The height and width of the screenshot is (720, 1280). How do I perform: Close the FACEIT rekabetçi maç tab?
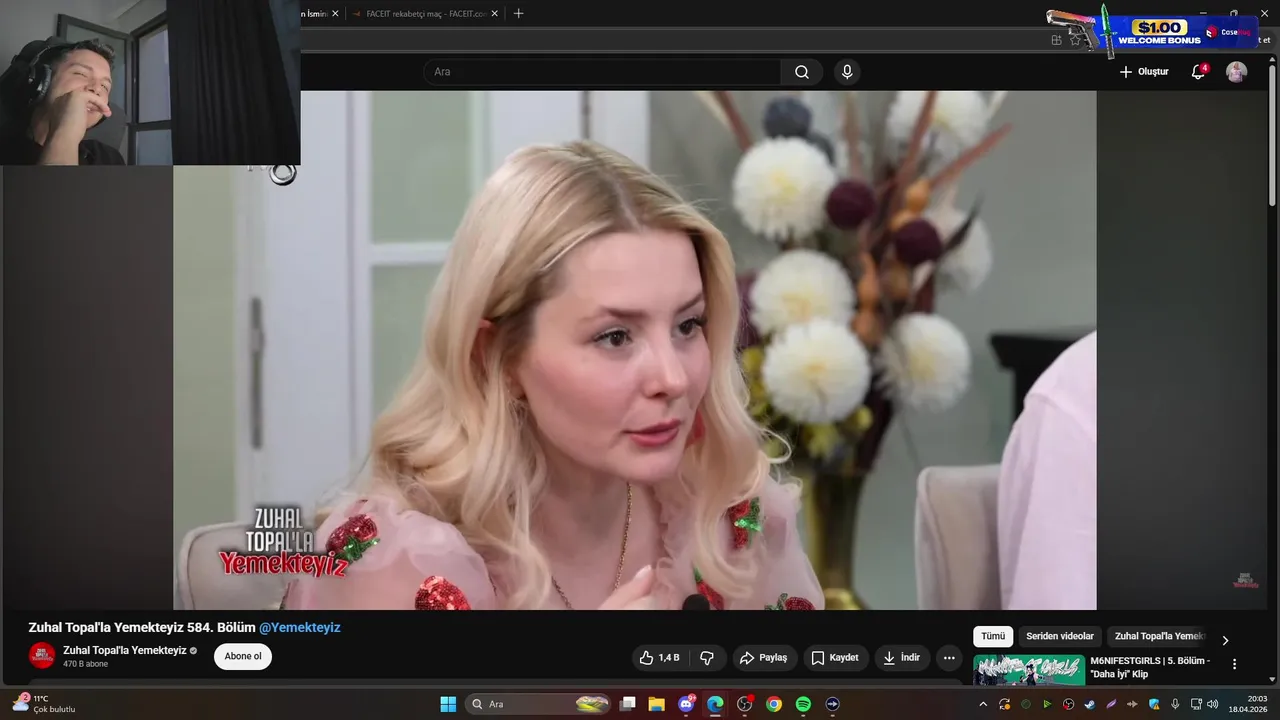coord(494,14)
